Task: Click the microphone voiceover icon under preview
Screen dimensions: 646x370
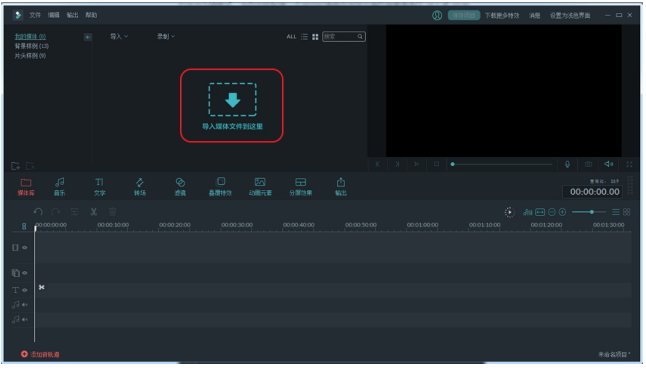Action: click(x=567, y=164)
